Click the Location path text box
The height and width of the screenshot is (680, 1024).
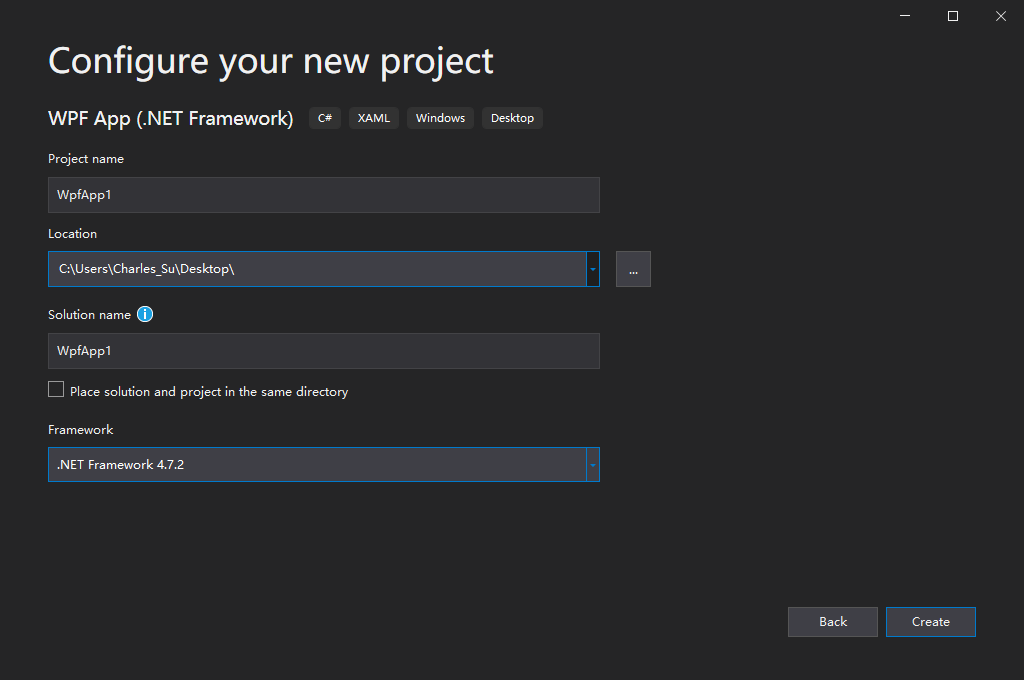(316, 269)
